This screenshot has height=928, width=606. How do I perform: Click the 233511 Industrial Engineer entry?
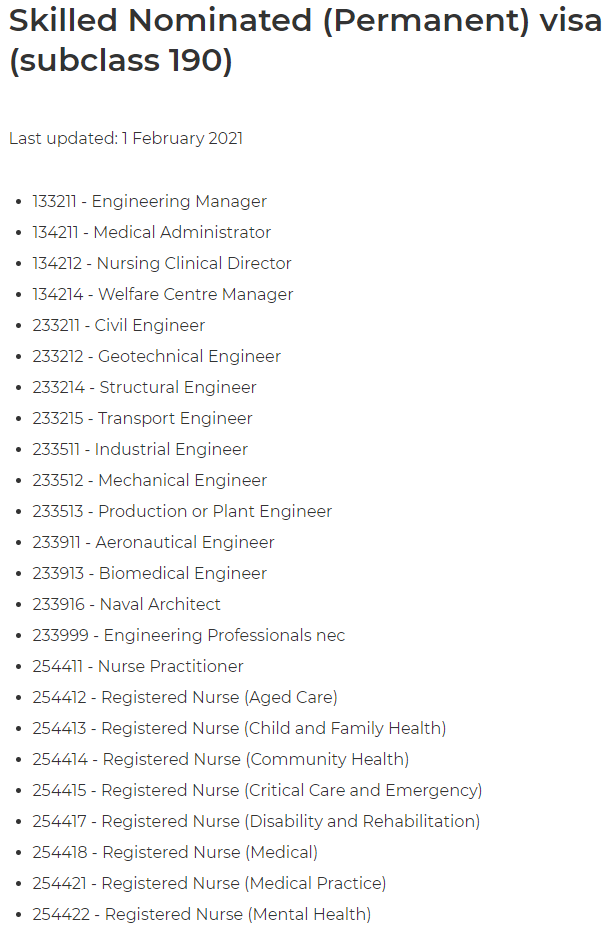tap(140, 449)
